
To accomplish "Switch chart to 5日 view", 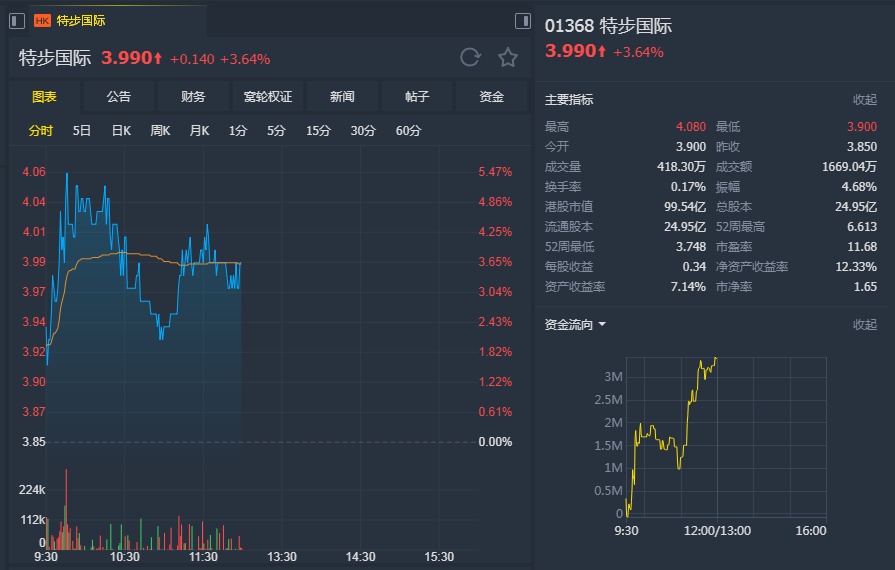I will (x=82, y=131).
